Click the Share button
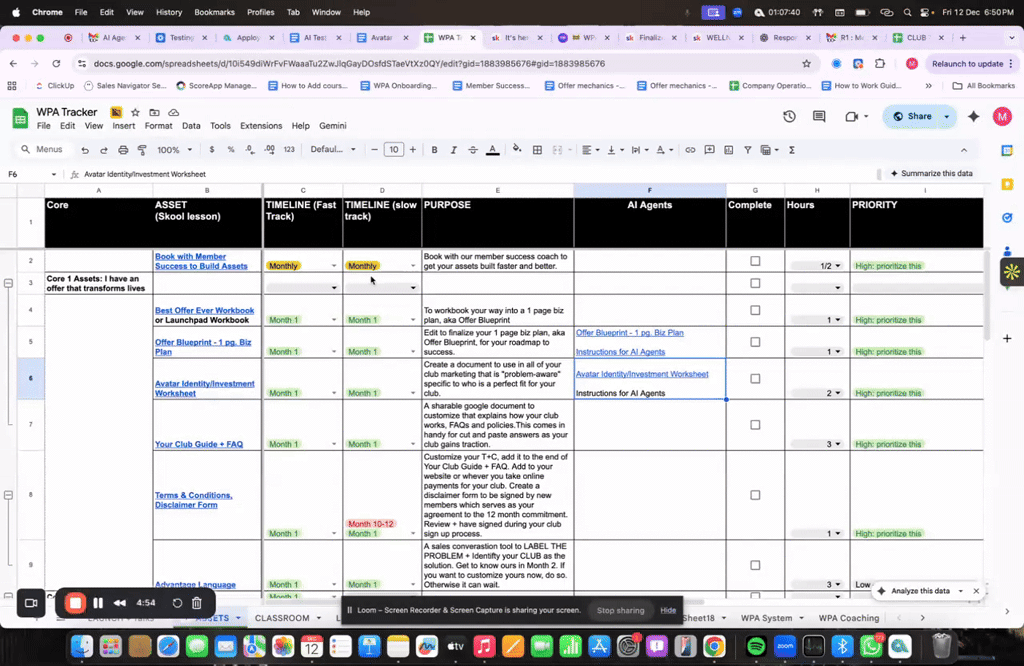The height and width of the screenshot is (666, 1024). click(912, 116)
